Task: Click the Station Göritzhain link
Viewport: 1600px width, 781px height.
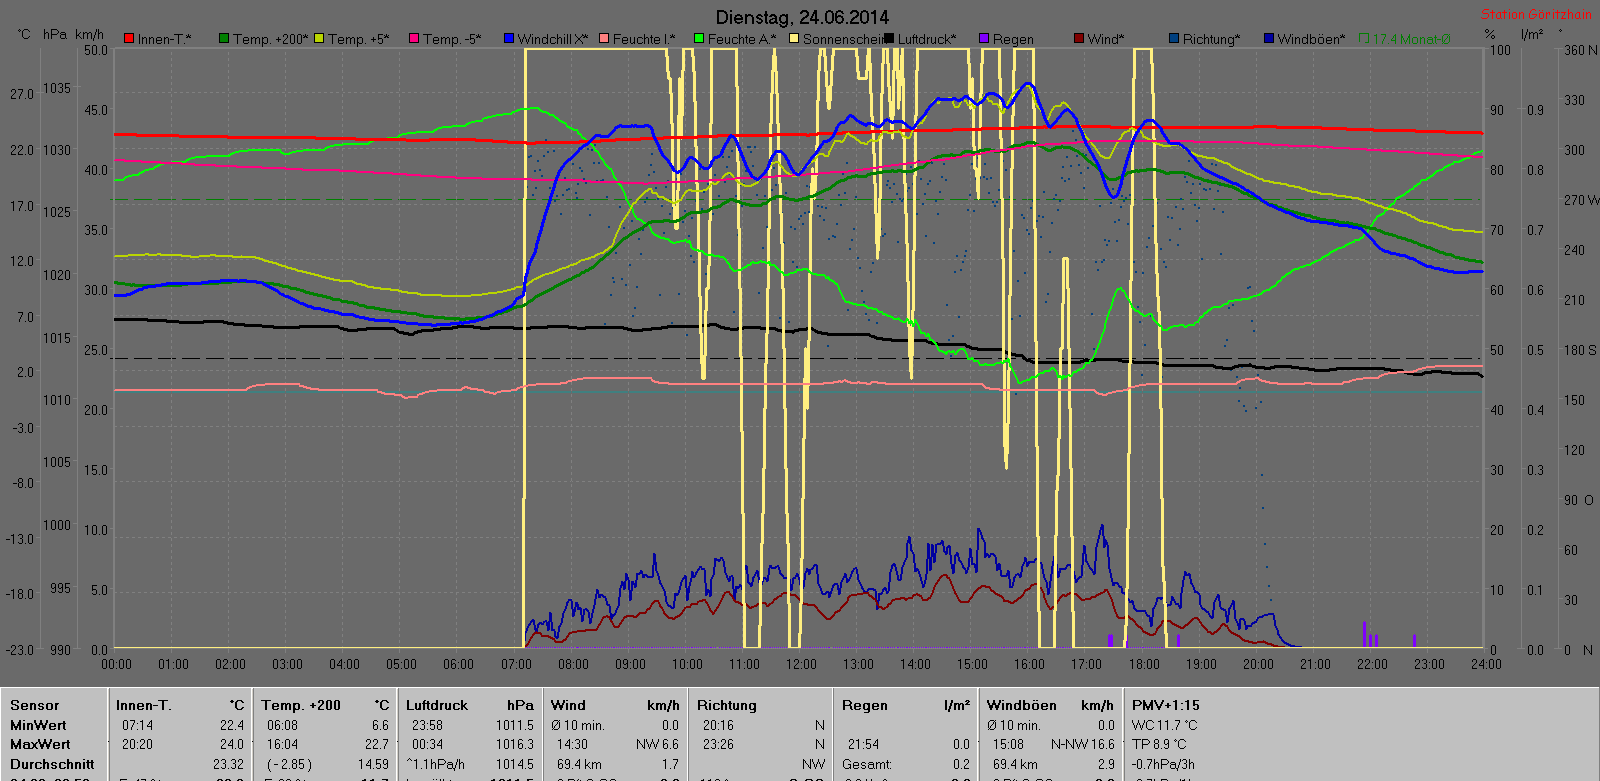Action: [x=1535, y=14]
